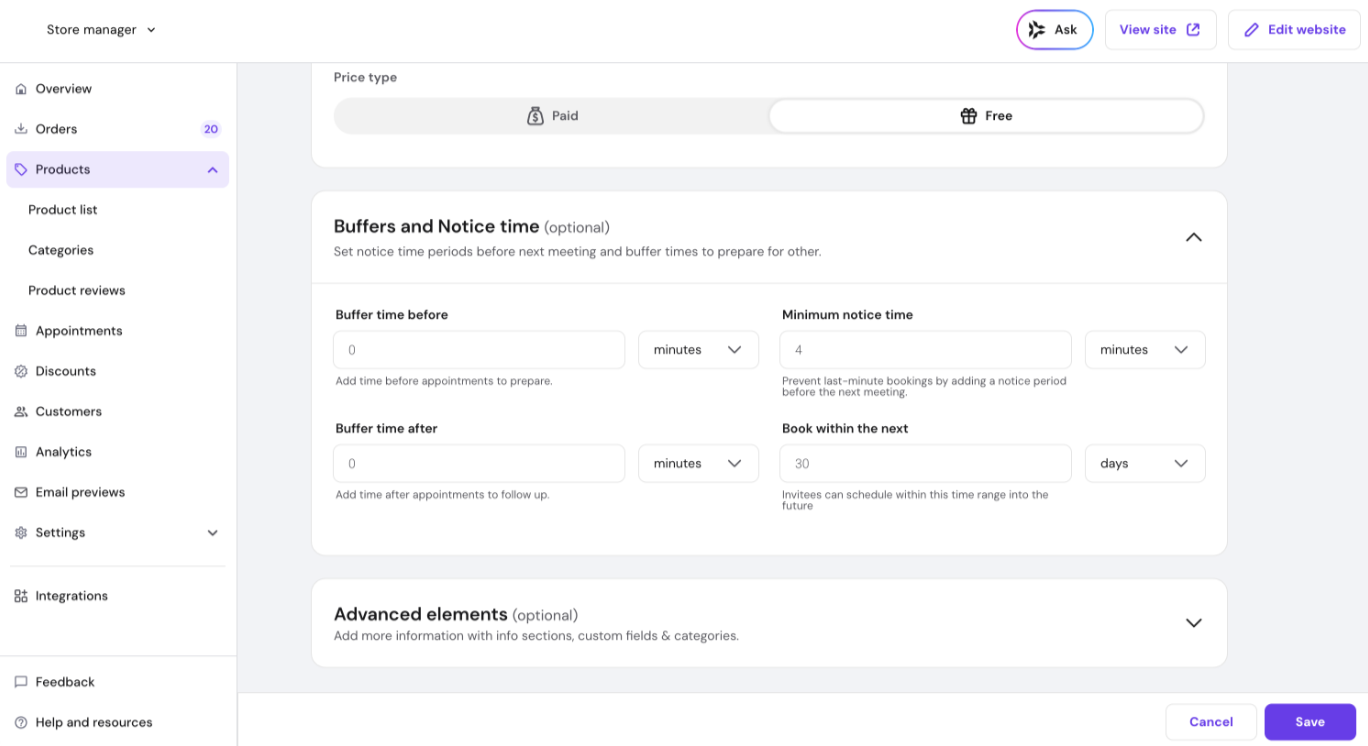Click the Appointments calendar icon
Viewport: 1368px width, 746px height.
pyautogui.click(x=21, y=331)
